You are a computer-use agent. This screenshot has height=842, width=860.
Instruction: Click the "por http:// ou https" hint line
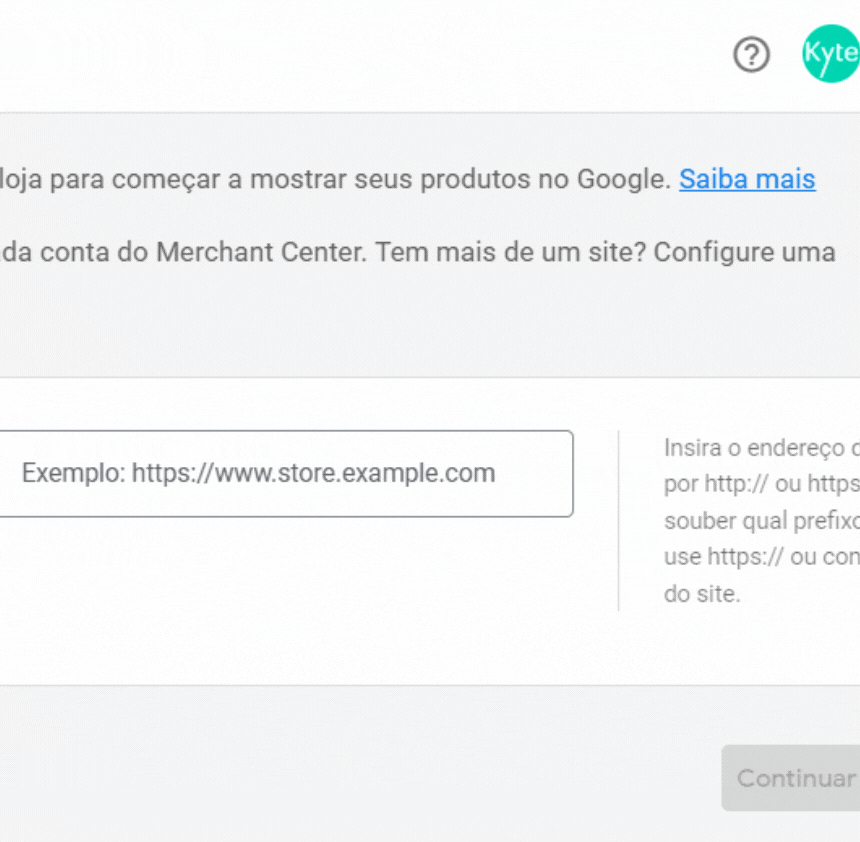(762, 484)
